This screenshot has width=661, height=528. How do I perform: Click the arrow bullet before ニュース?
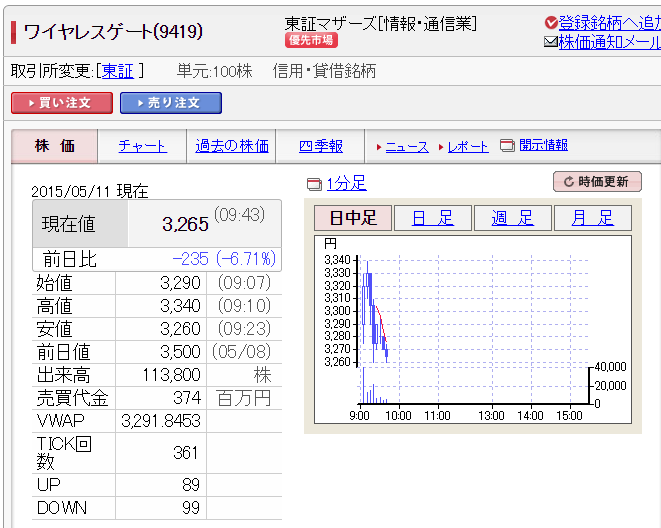[x=379, y=147]
